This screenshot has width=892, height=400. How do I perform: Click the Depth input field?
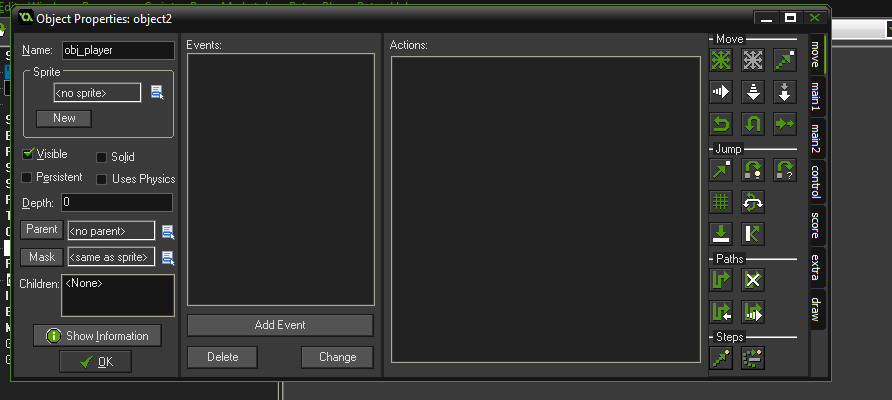pyautogui.click(x=117, y=203)
